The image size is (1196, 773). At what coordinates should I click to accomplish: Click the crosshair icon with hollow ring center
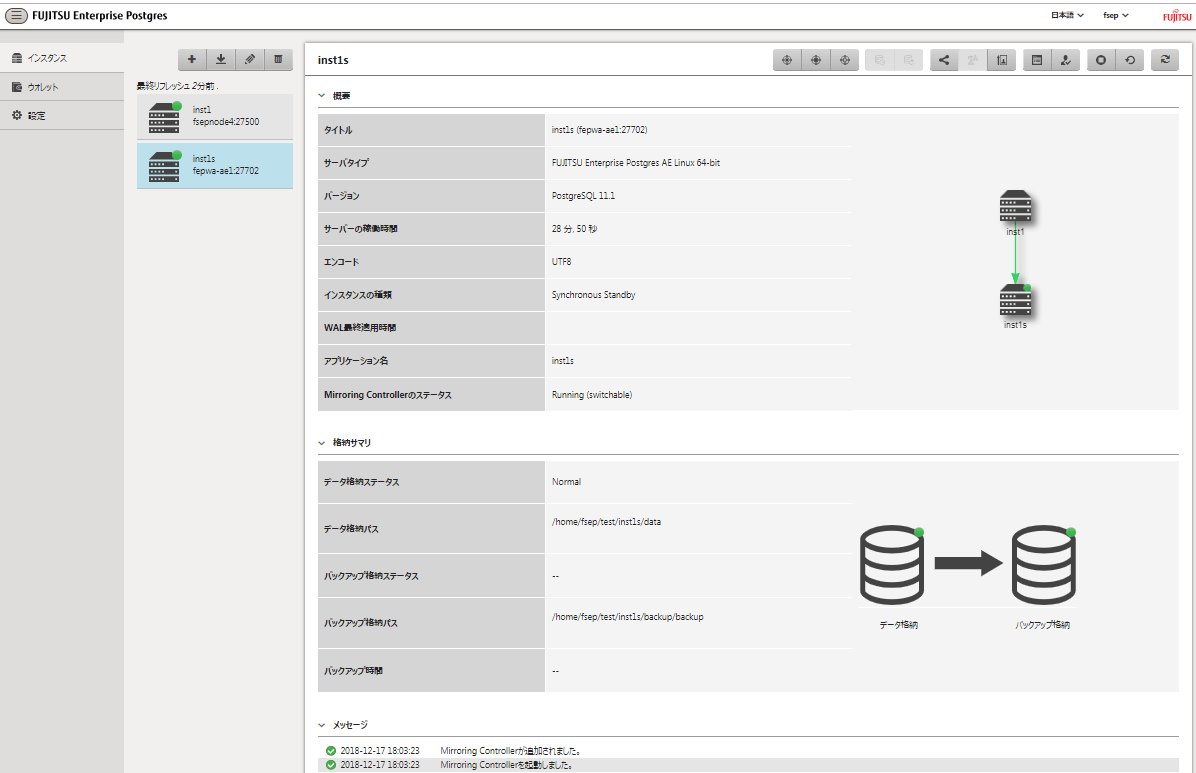pyautogui.click(x=845, y=60)
